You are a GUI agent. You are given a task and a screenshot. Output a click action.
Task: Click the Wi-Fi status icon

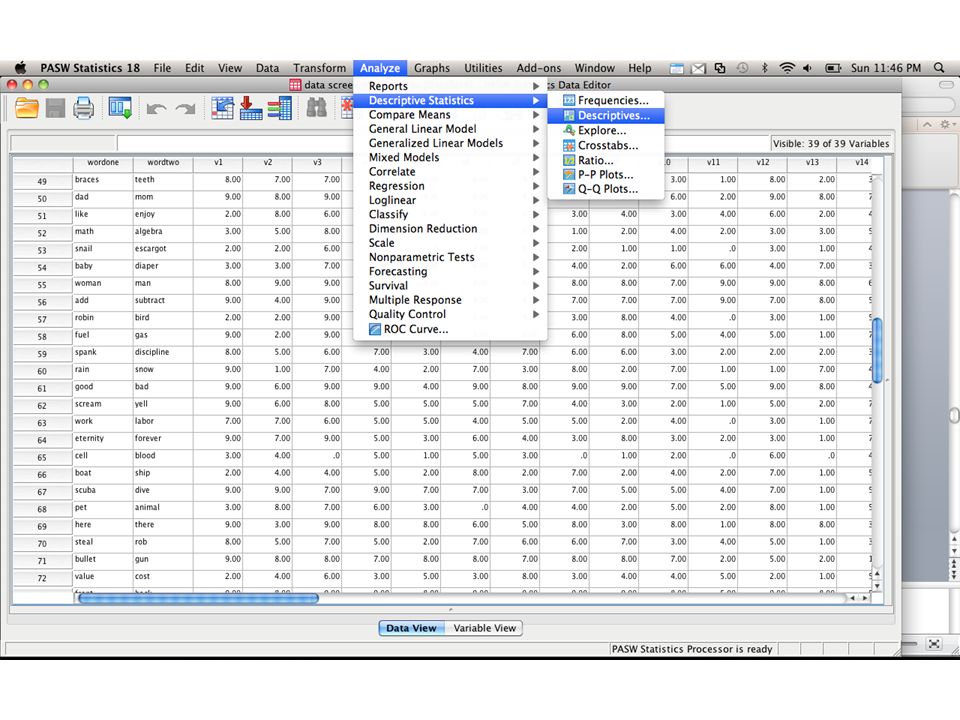(787, 68)
